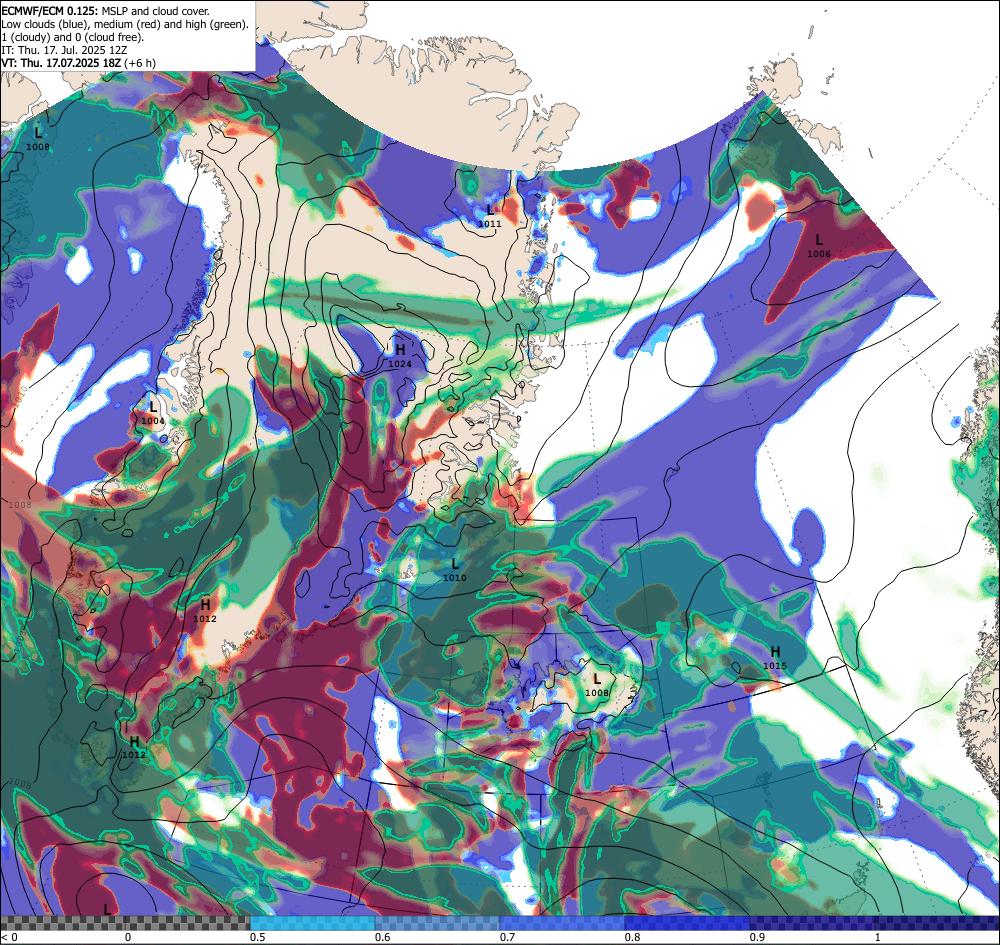The image size is (1000, 945).
Task: Click the 0.6–0.7 color scale segment
Action: [x=438, y=923]
